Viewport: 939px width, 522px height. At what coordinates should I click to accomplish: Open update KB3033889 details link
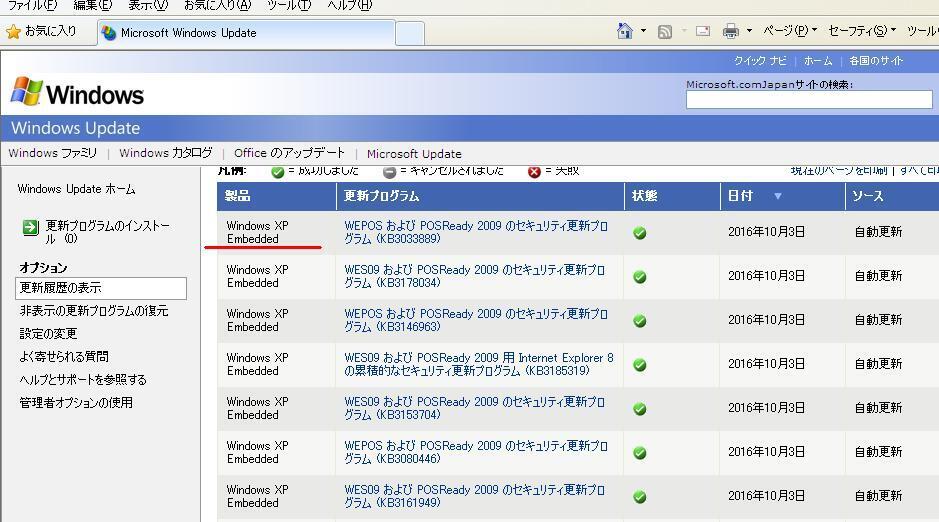point(475,232)
